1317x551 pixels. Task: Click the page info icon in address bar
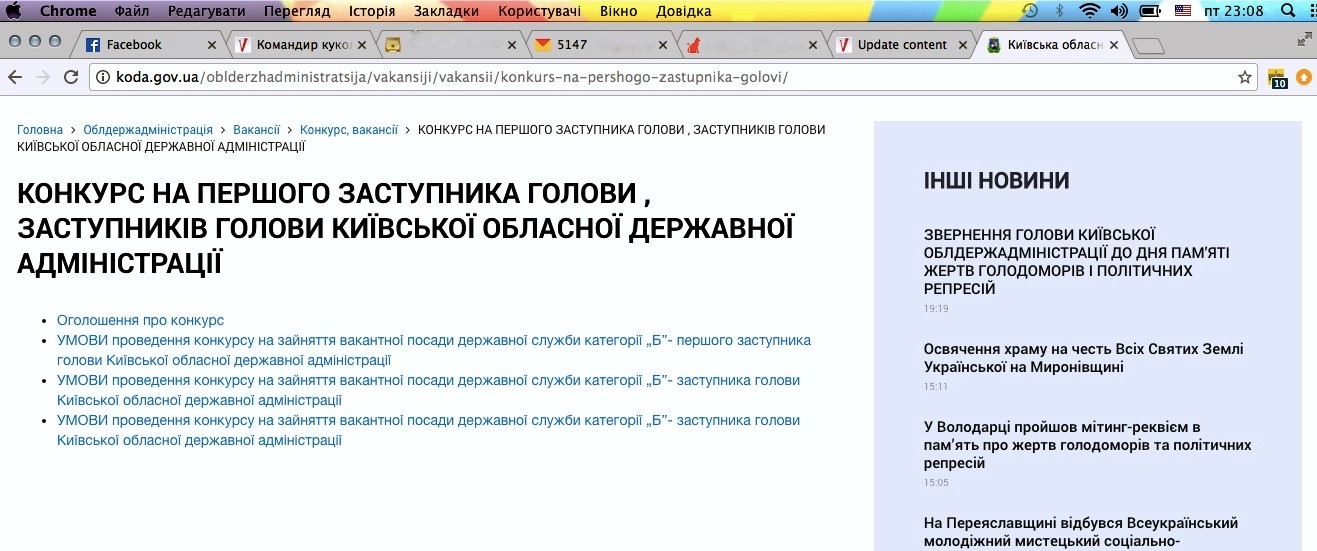102,77
